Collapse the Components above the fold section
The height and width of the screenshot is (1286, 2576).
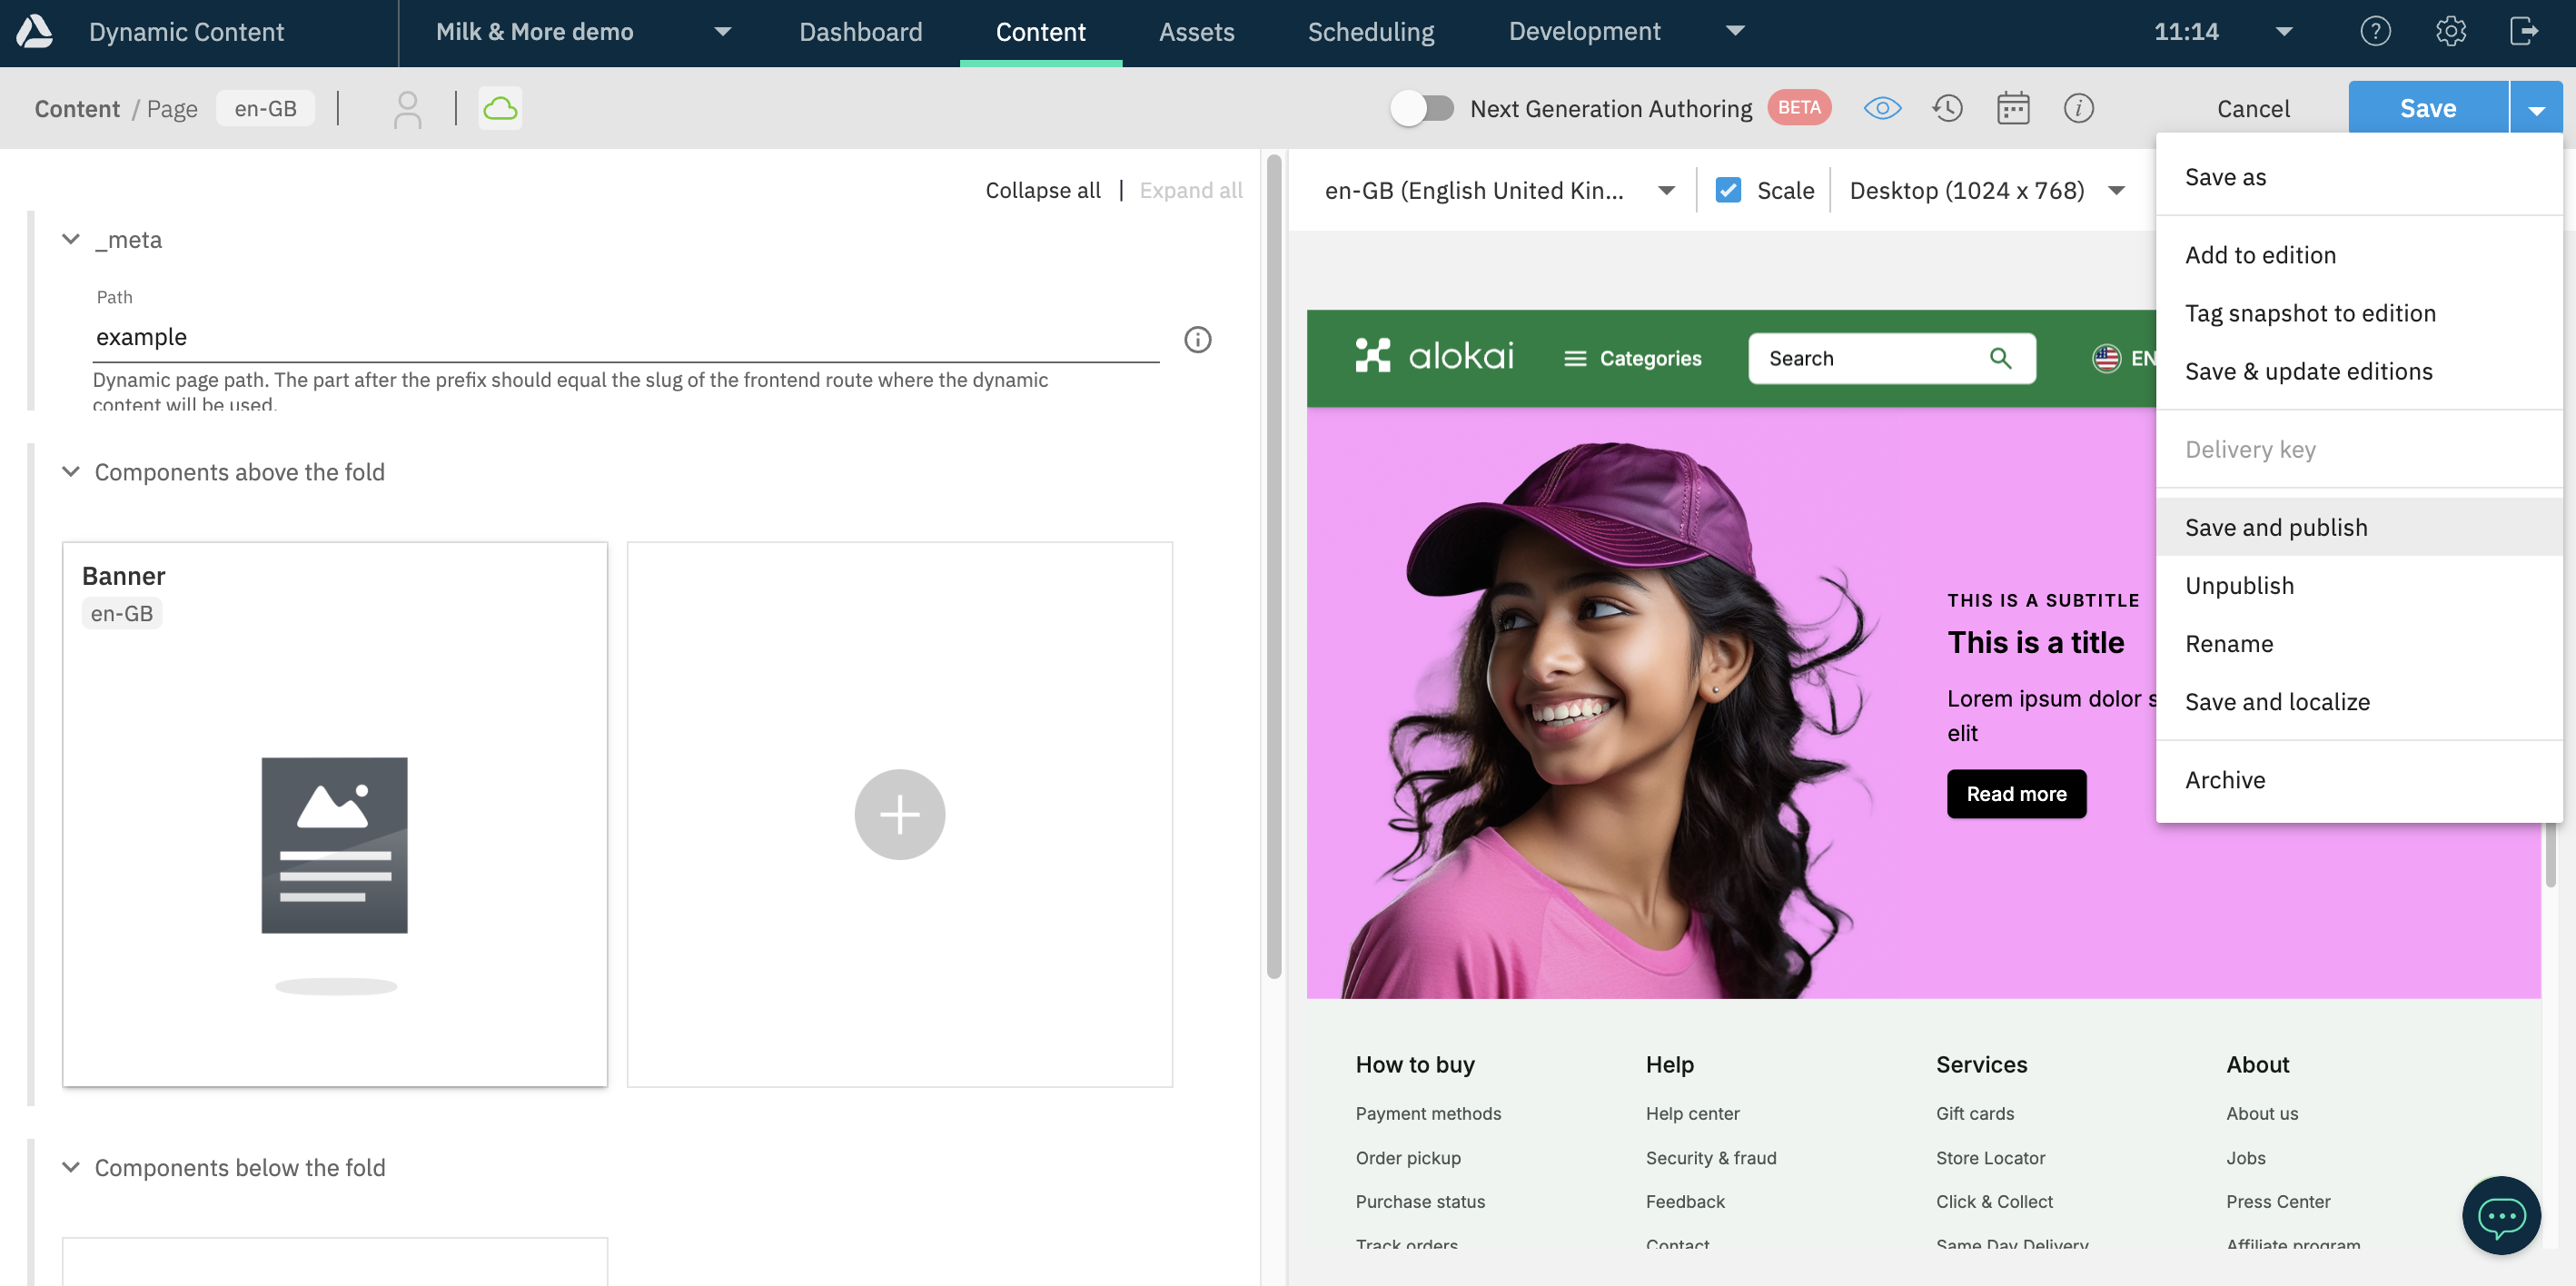71,472
